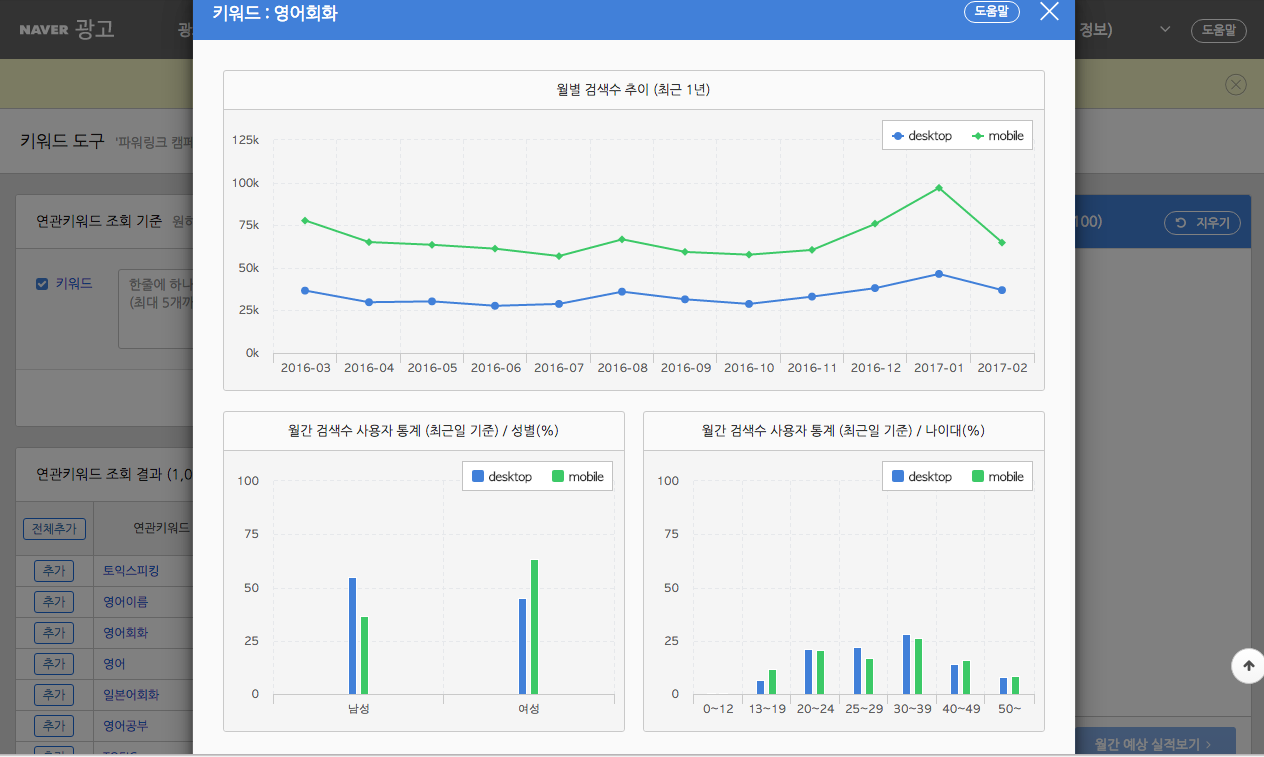Click the keyword entry text area
Viewport: 1264px width, 757px height.
pyautogui.click(x=155, y=308)
